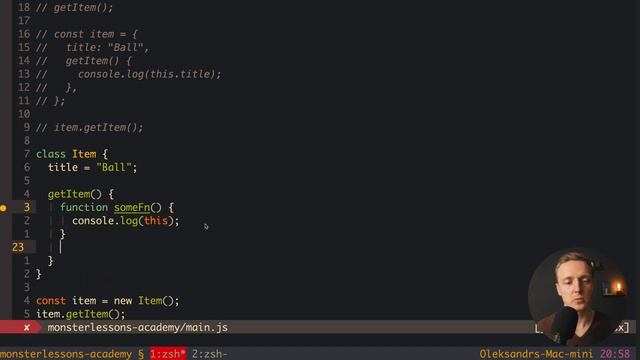Viewport: 640px width, 360px height.
Task: Click the Oleksandrs-Mac-mini hostname
Action: 536,354
